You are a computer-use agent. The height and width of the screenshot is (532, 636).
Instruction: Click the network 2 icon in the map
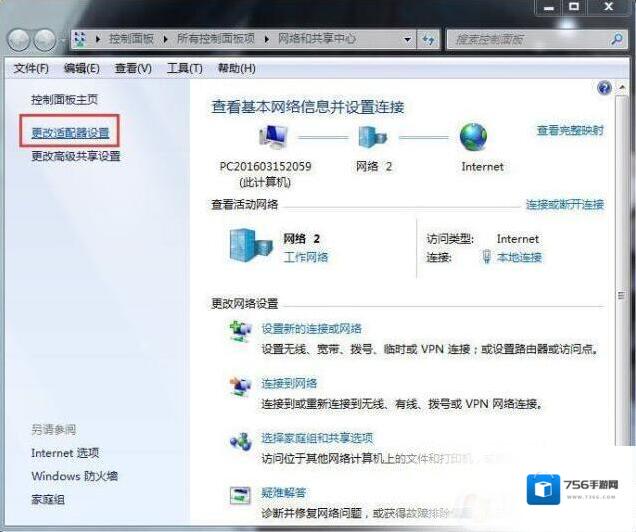372,137
